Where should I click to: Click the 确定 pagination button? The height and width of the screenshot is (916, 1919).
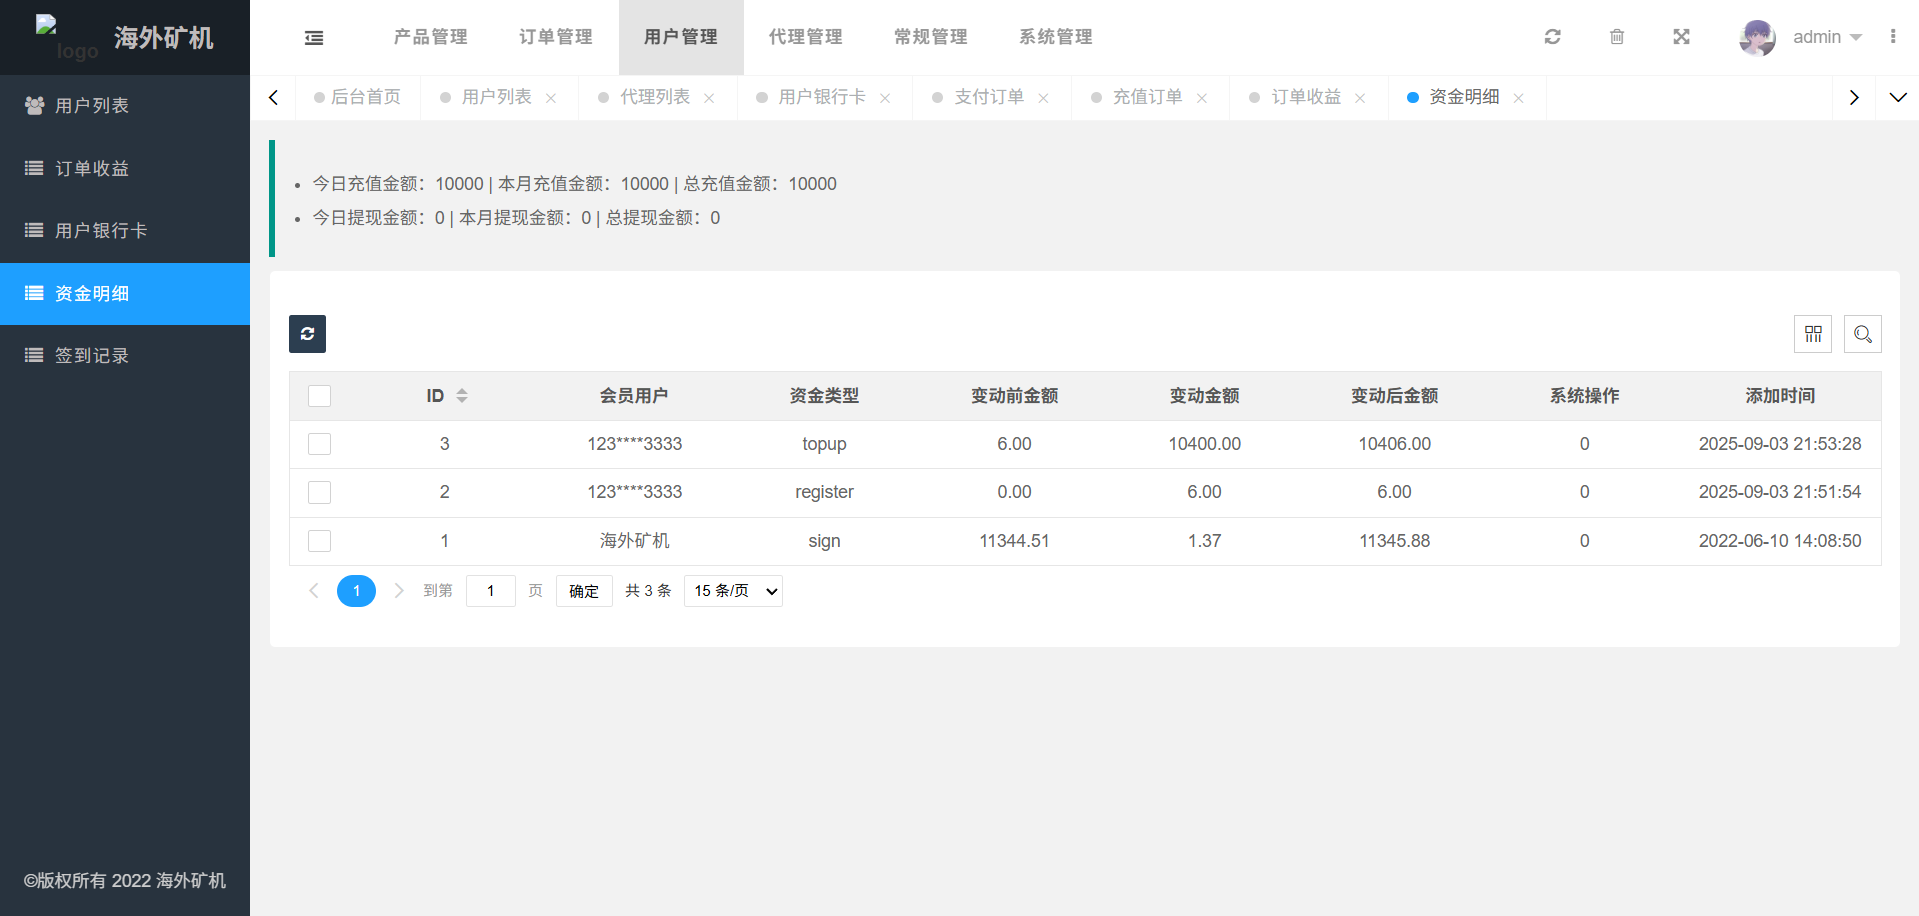point(584,591)
